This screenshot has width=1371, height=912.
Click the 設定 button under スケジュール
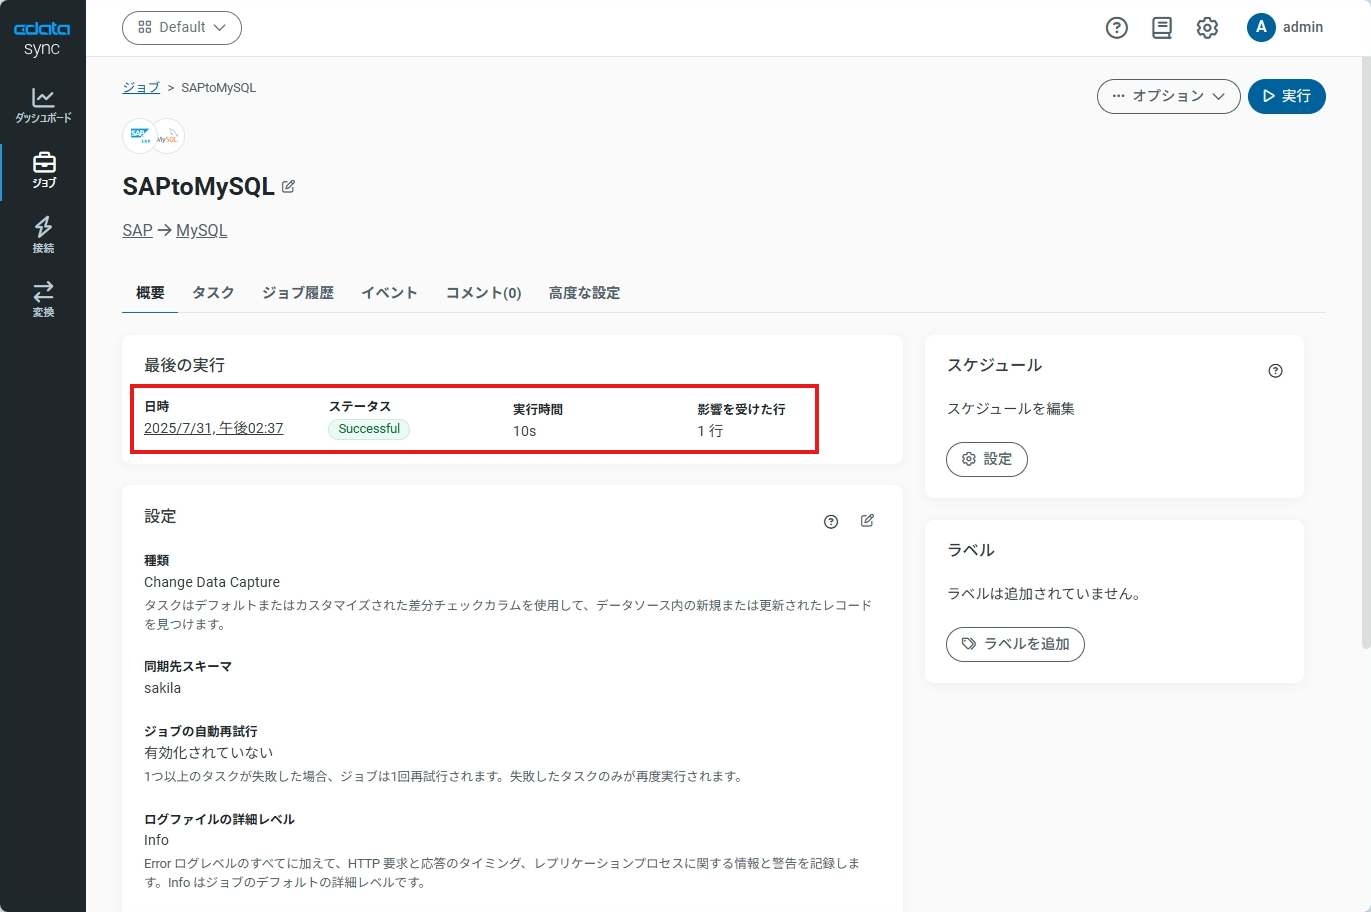click(987, 459)
